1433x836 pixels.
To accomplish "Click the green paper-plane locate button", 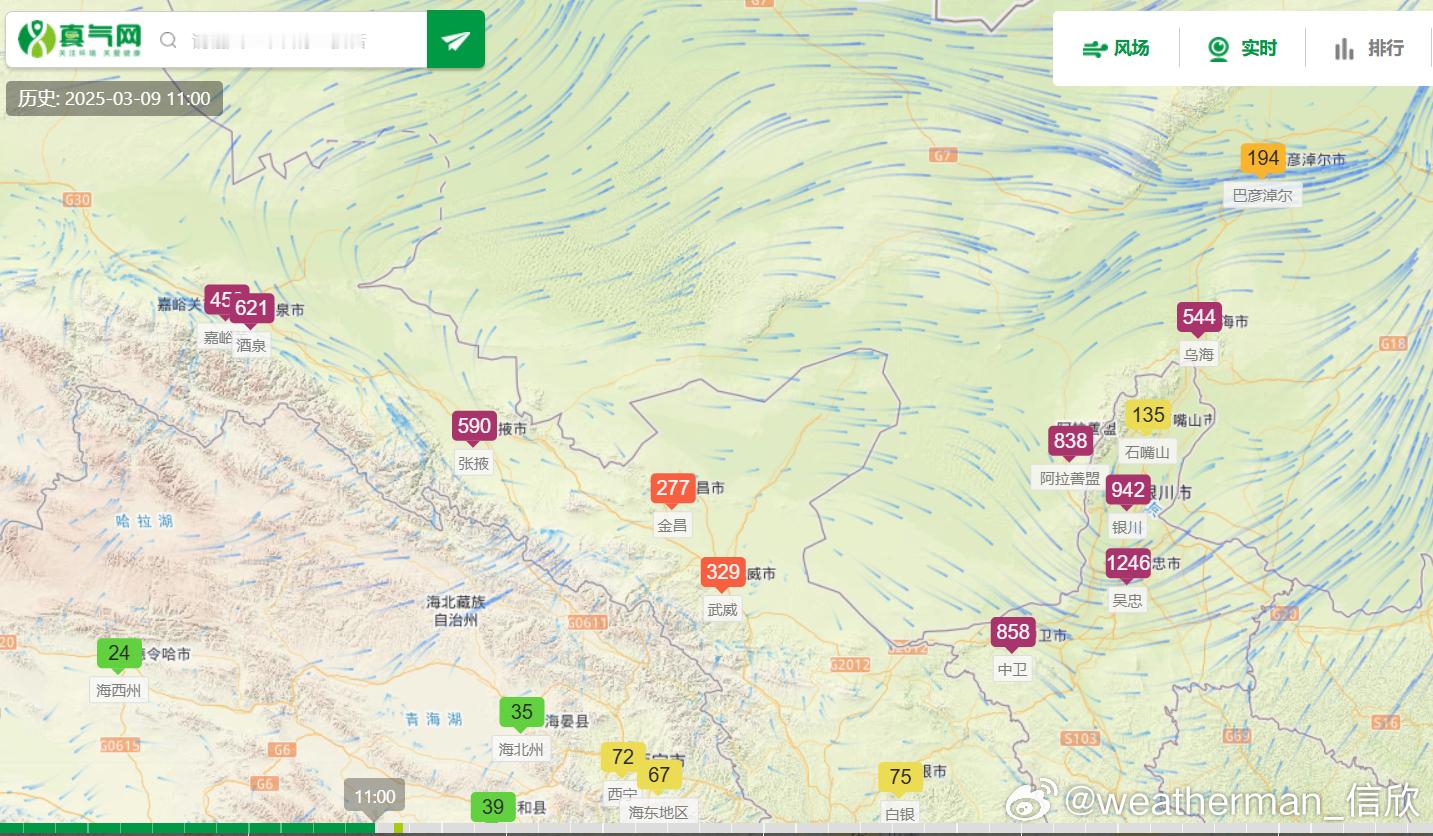I will (x=456, y=40).
